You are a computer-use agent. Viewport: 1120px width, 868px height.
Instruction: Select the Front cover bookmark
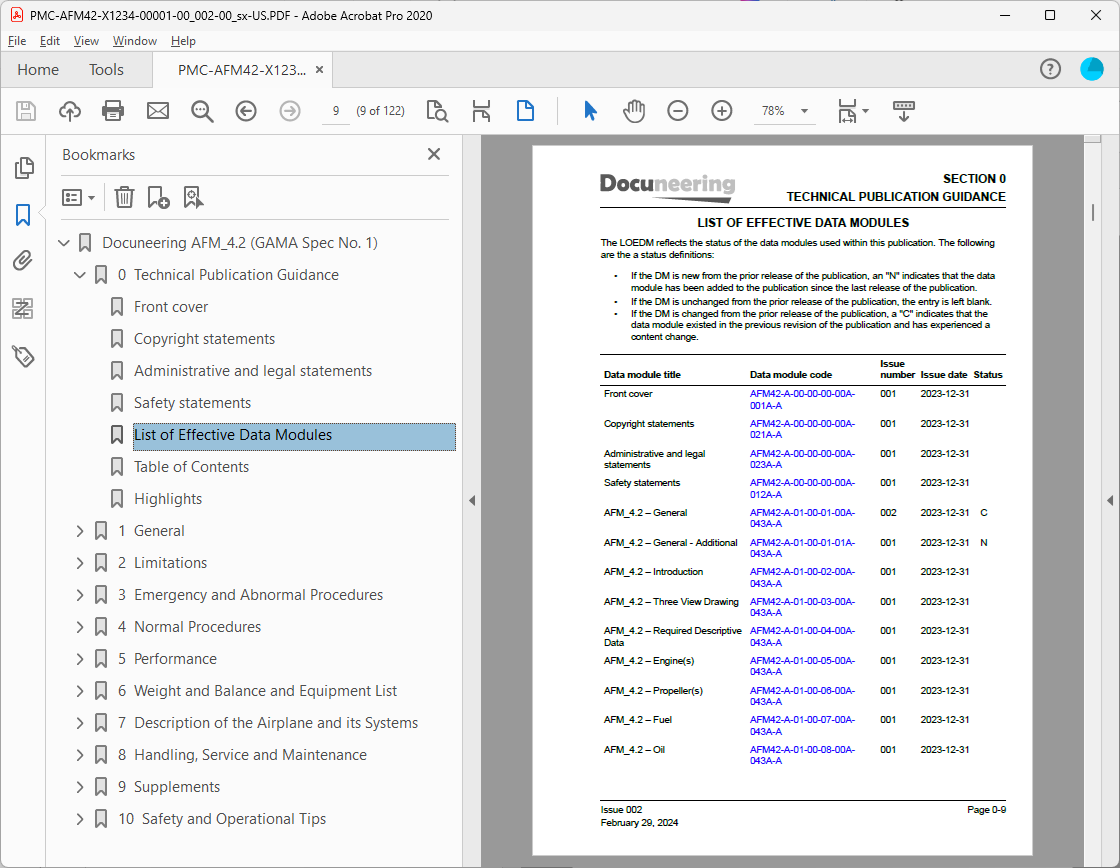[x=171, y=306]
